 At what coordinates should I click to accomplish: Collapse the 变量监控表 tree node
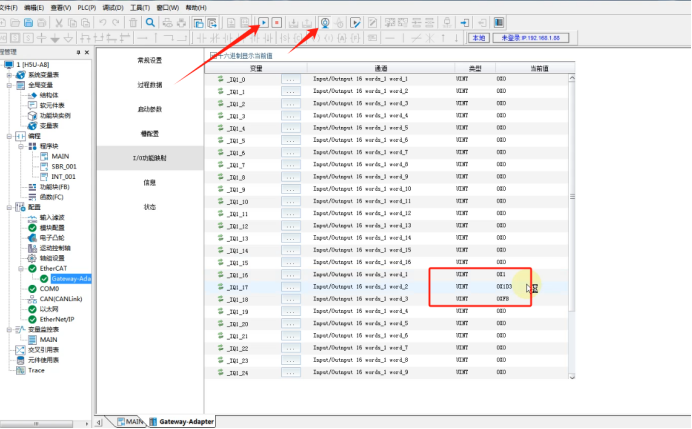(9, 330)
